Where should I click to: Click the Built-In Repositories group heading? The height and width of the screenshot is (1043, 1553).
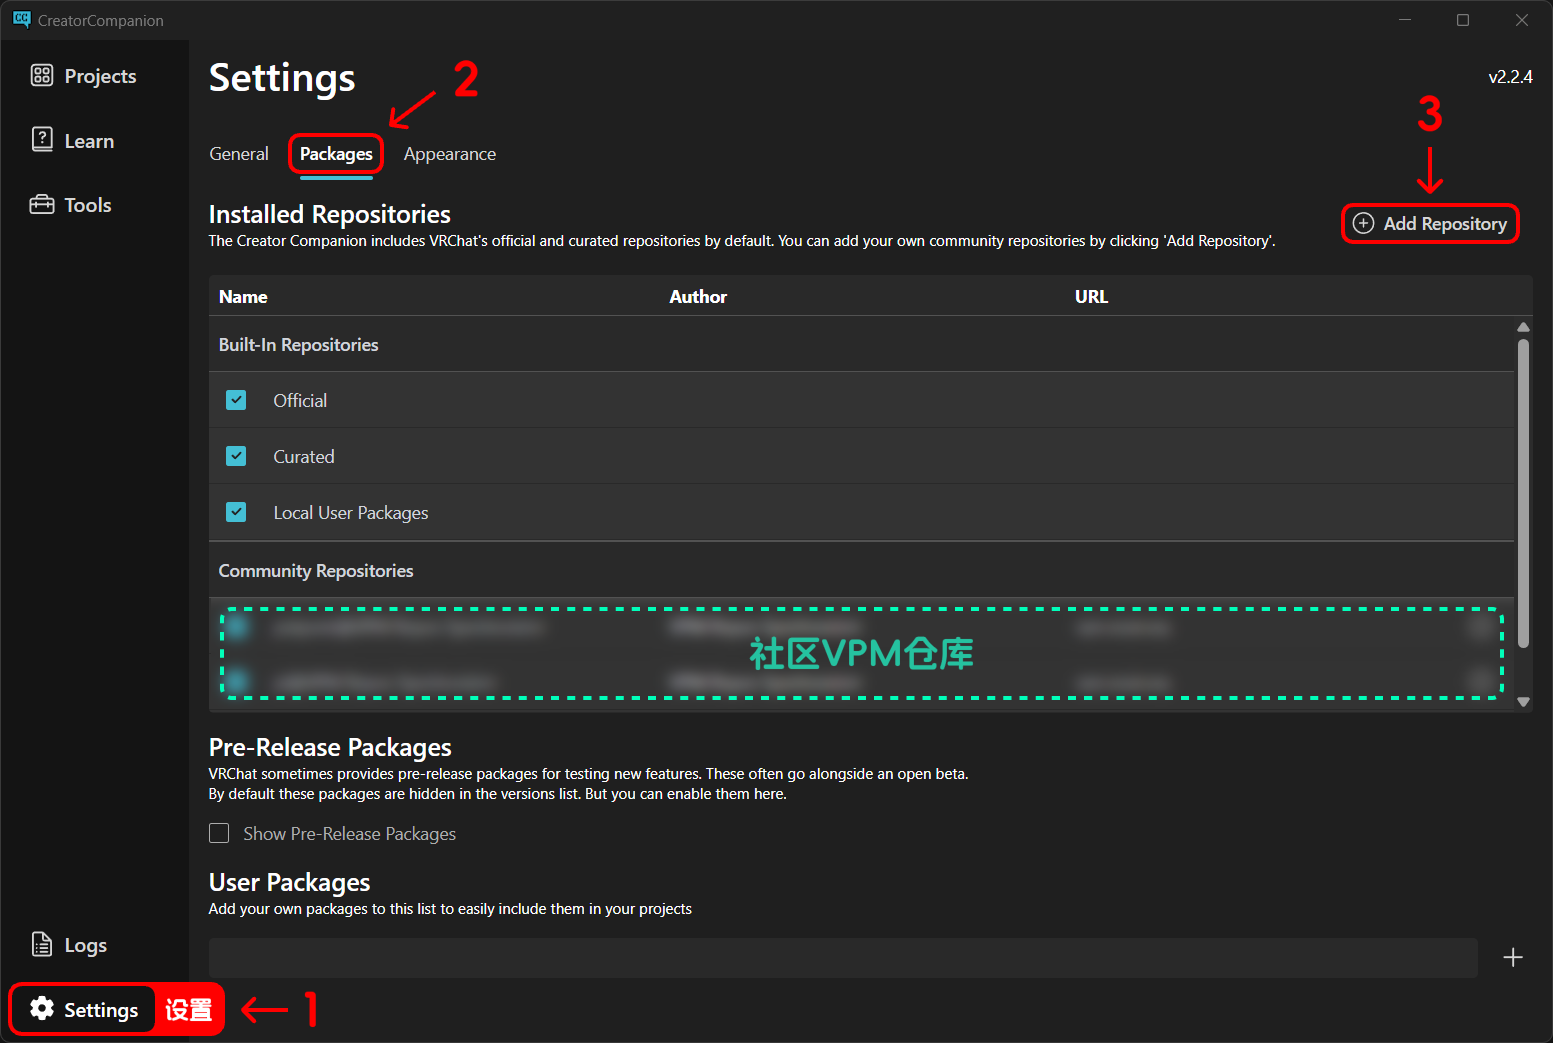[298, 345]
